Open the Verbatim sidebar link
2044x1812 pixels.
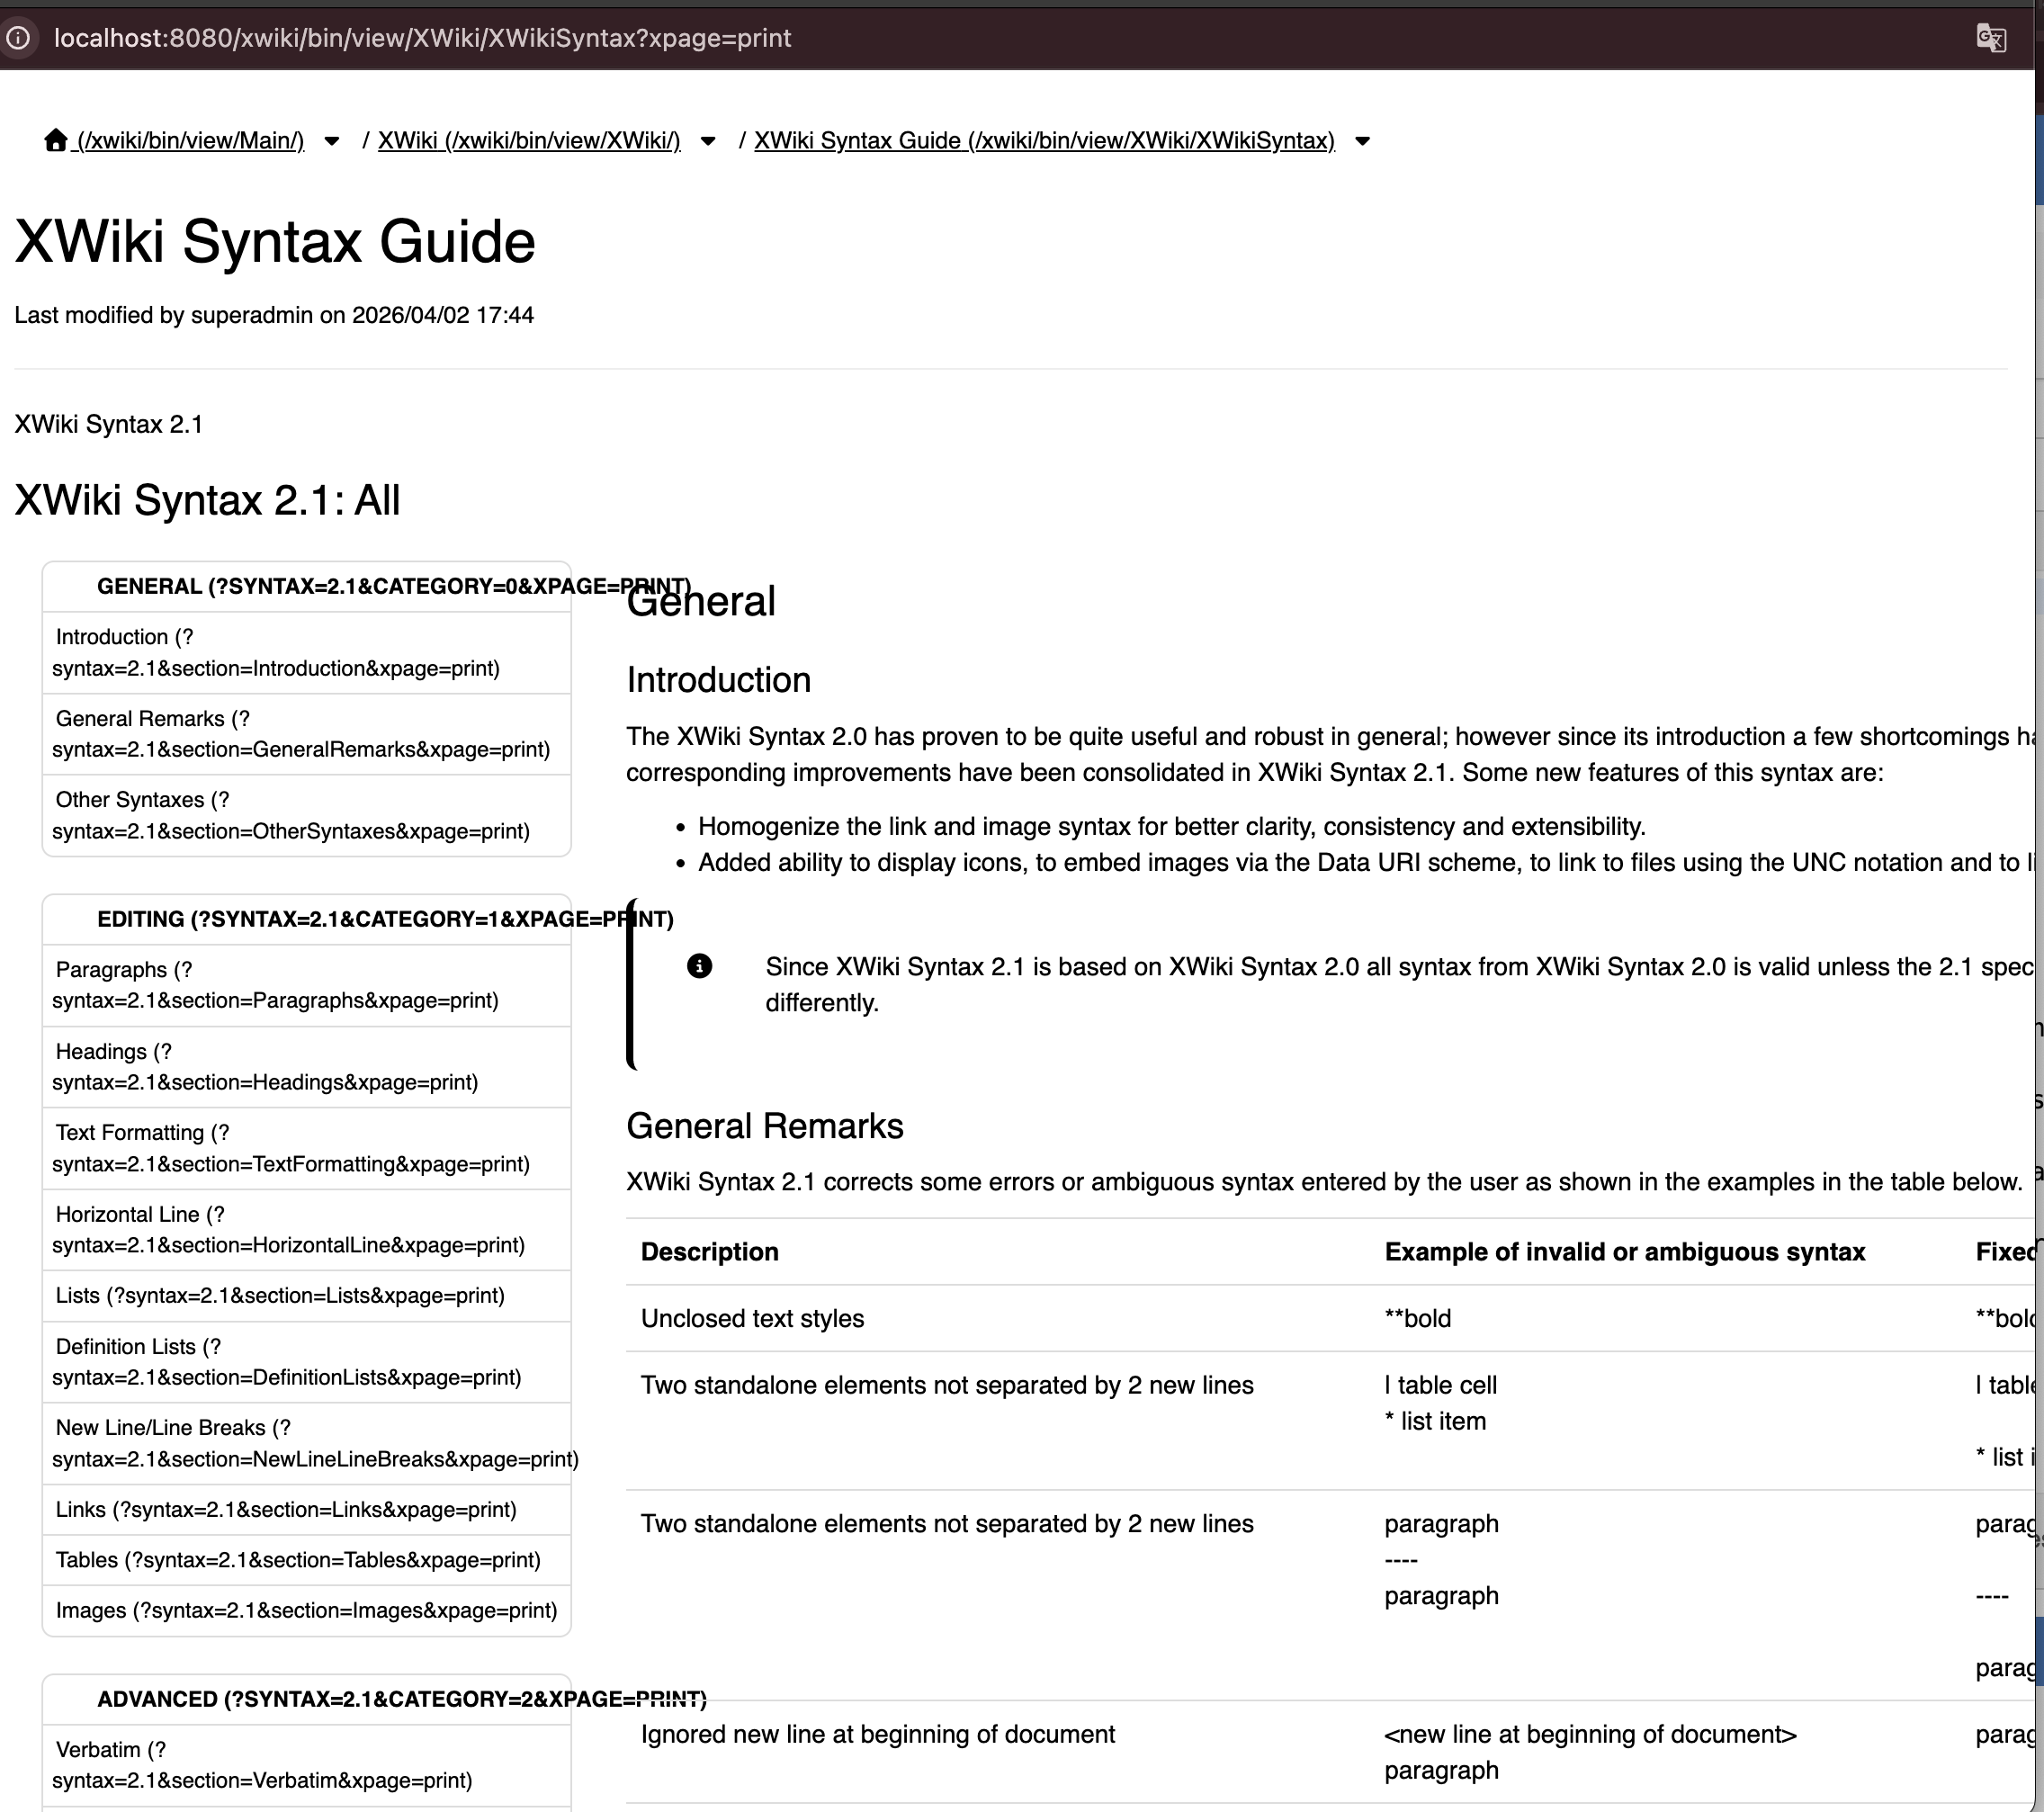(x=261, y=1765)
